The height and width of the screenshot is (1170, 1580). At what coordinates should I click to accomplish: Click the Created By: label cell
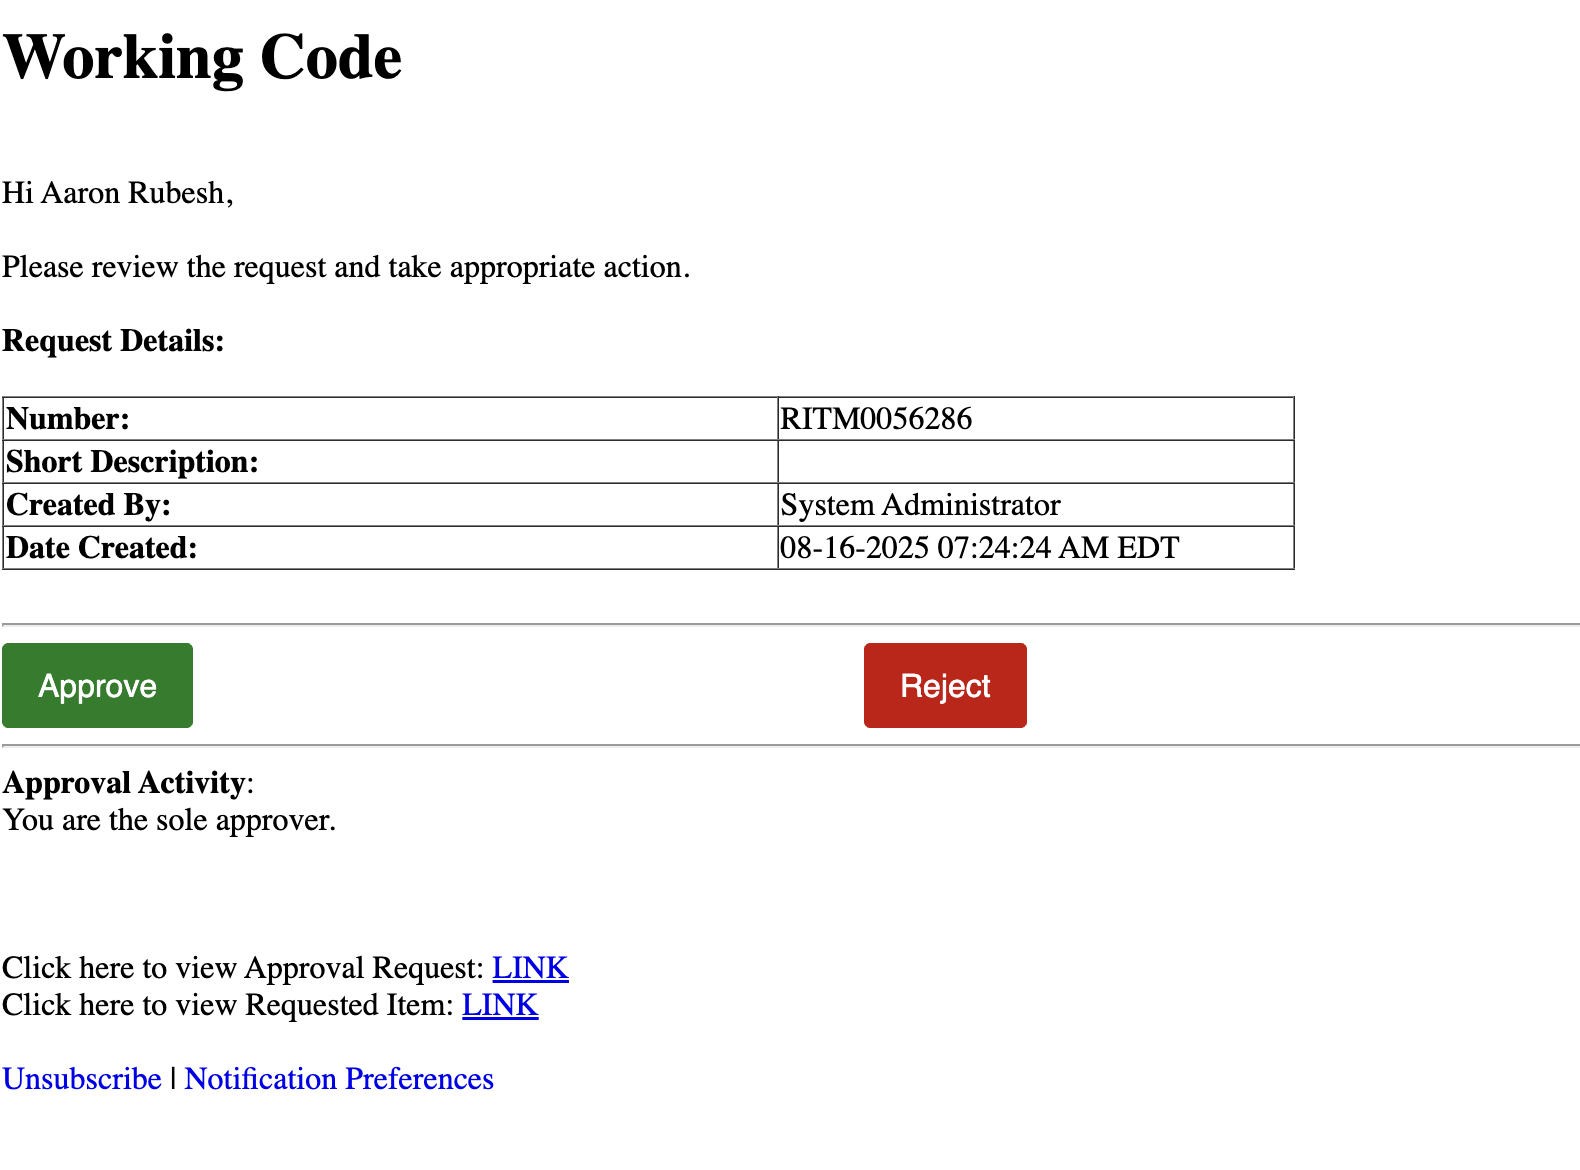coord(89,505)
